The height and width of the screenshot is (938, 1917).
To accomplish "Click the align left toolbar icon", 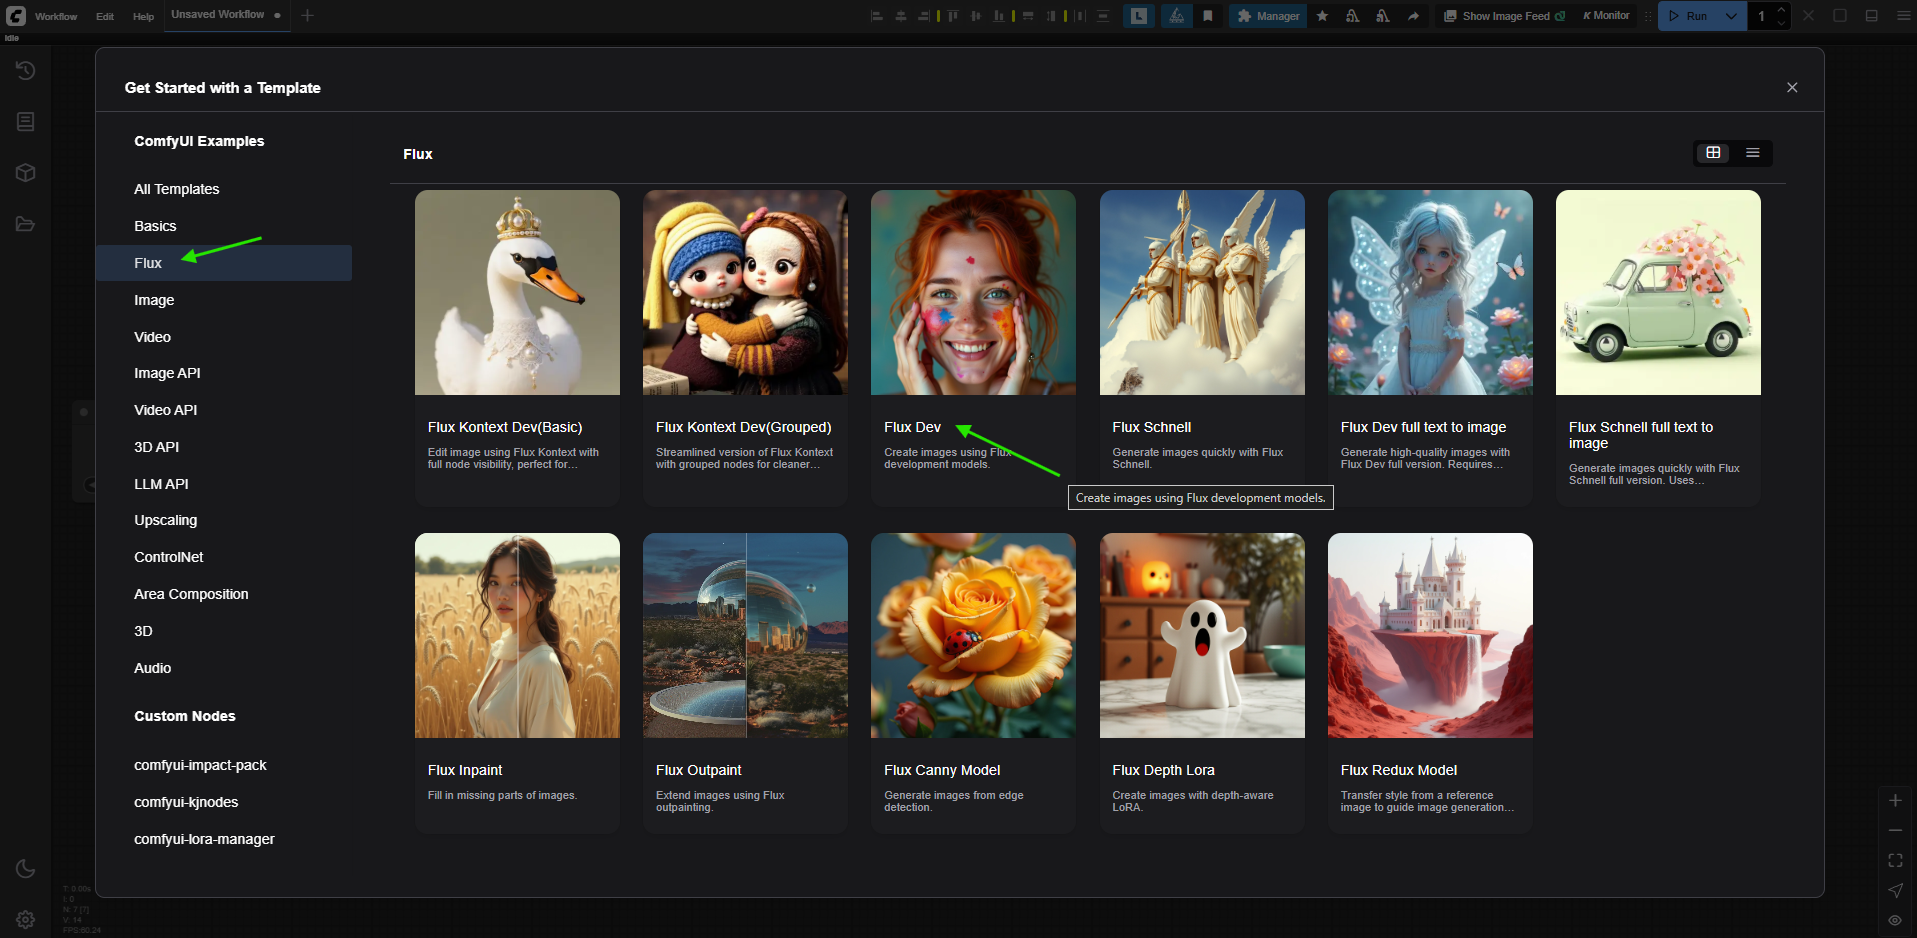I will point(877,16).
